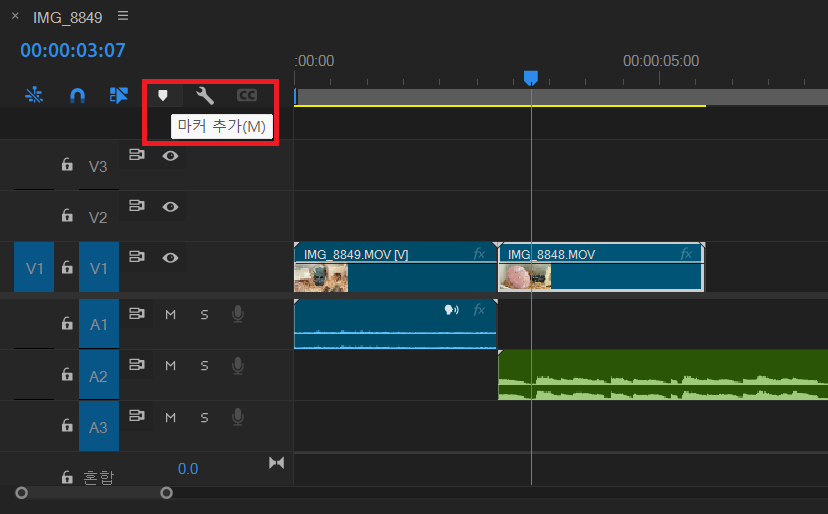Solo track A3 with S button

204,417
